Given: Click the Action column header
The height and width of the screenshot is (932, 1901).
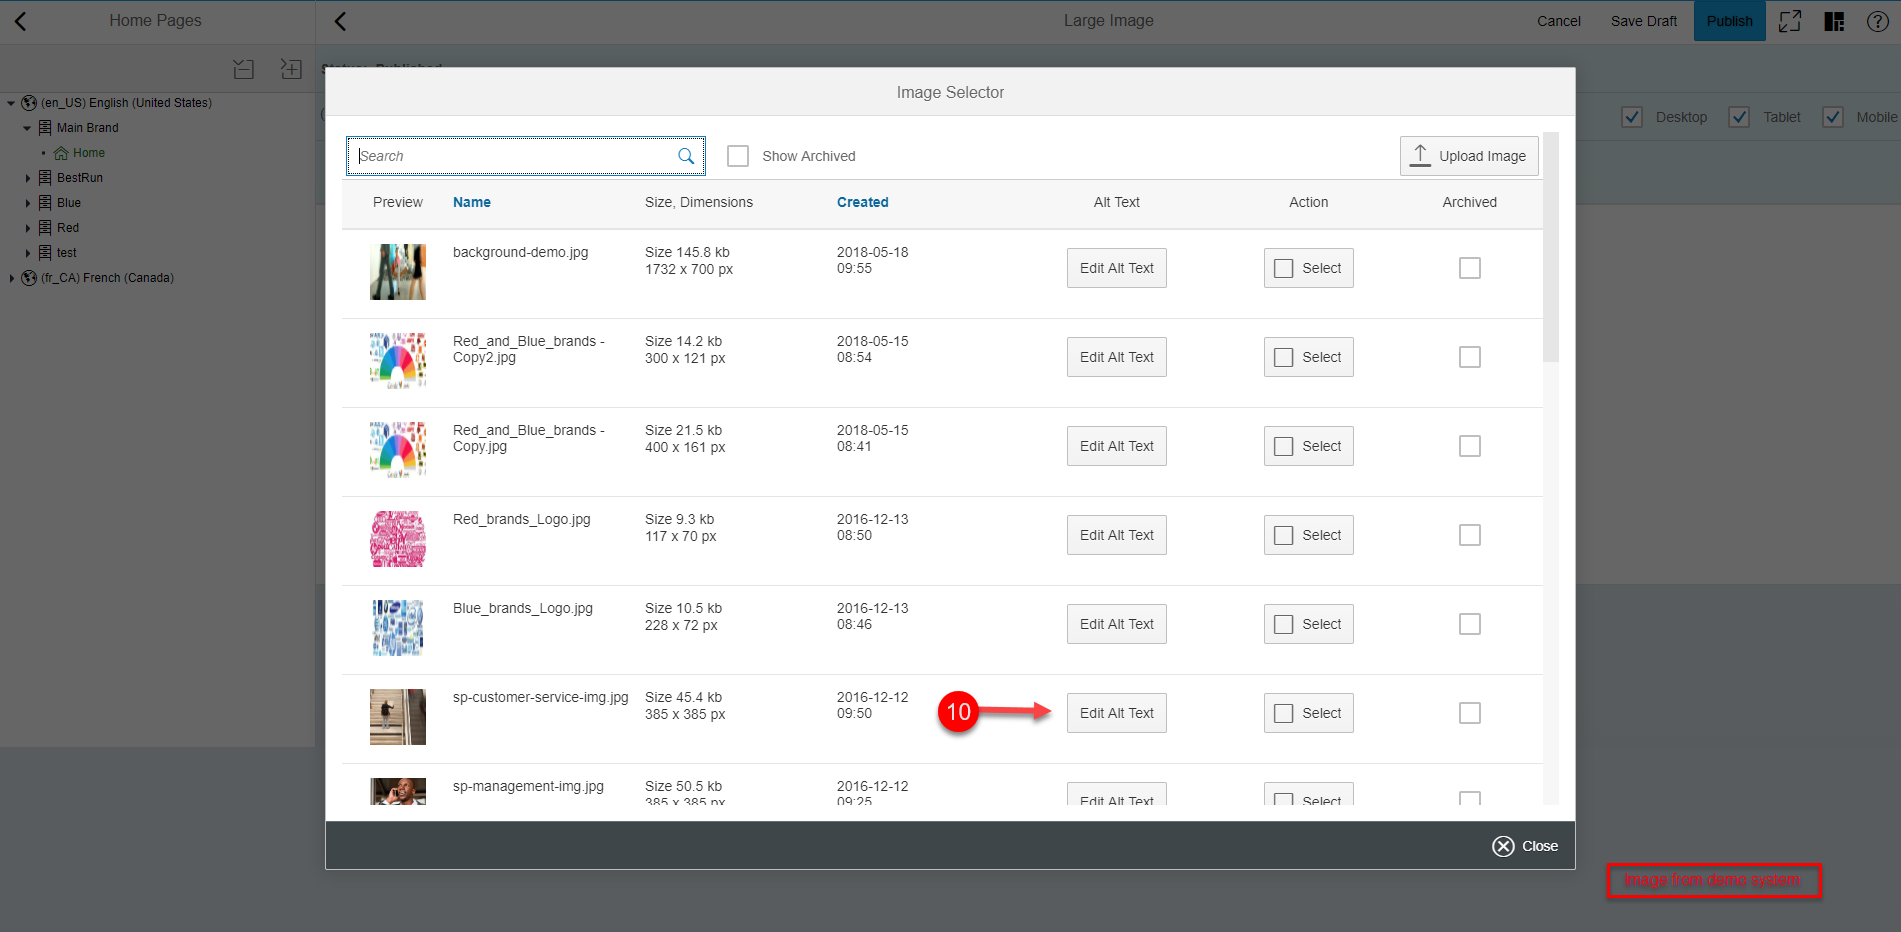Looking at the screenshot, I should (x=1309, y=202).
